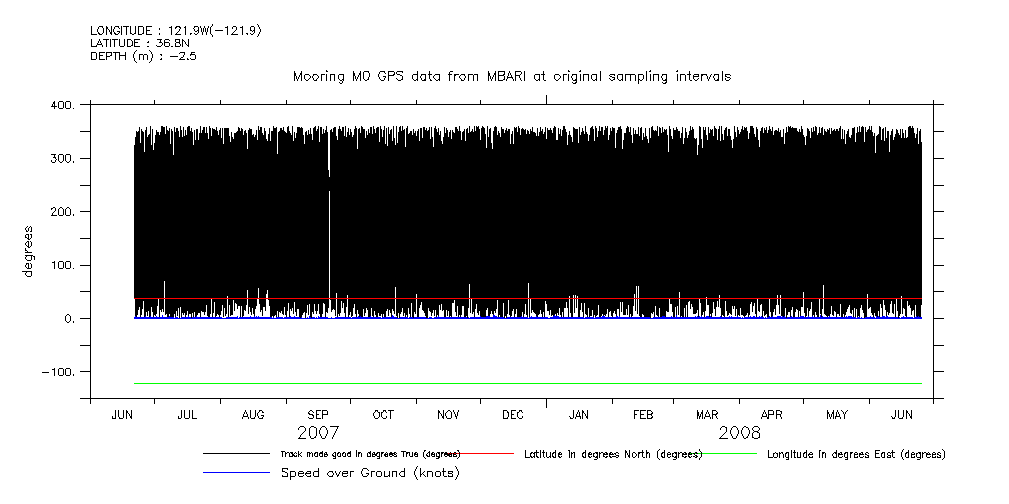Select the LATITUDE 36.8N header text
This screenshot has width=1009, height=504.
(138, 43)
